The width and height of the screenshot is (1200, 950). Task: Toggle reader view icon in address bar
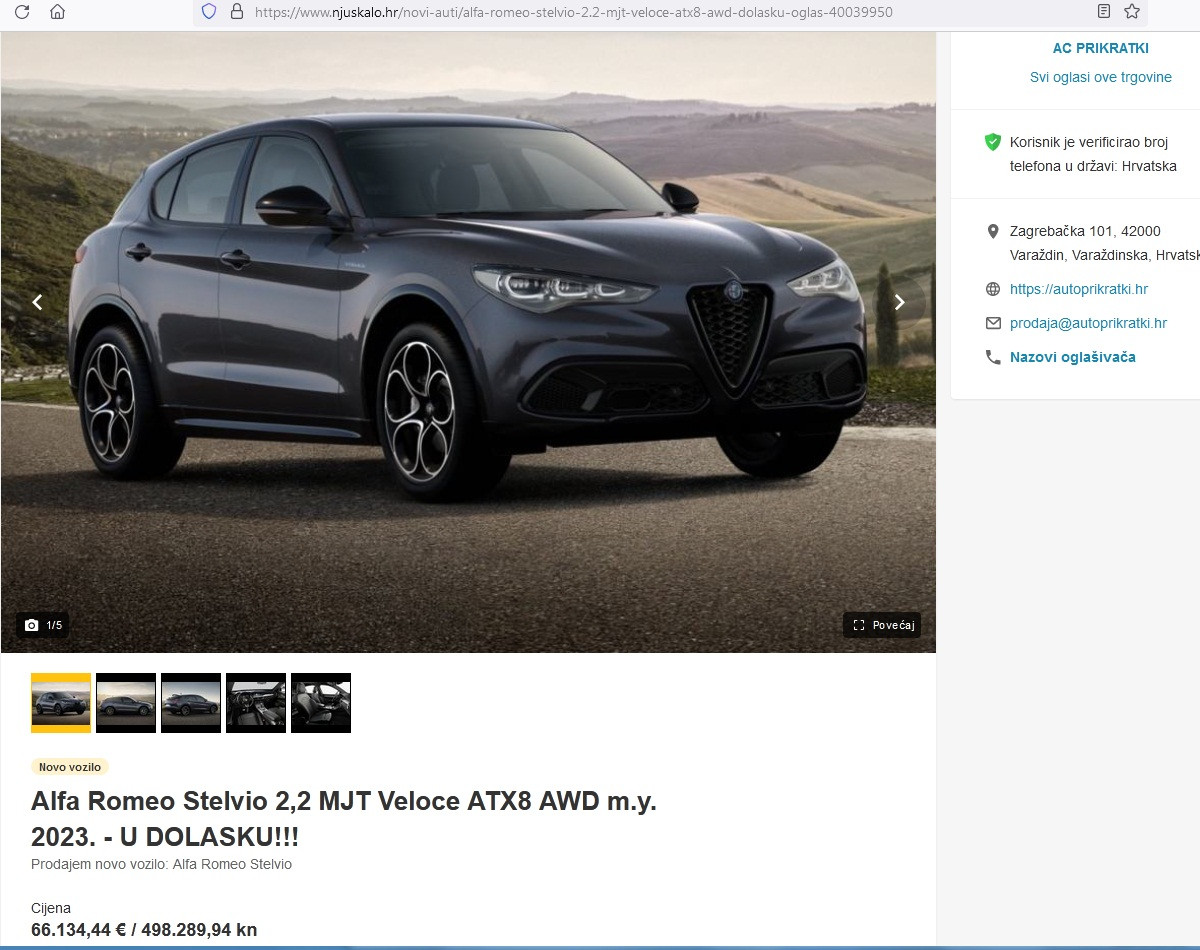tap(1103, 12)
